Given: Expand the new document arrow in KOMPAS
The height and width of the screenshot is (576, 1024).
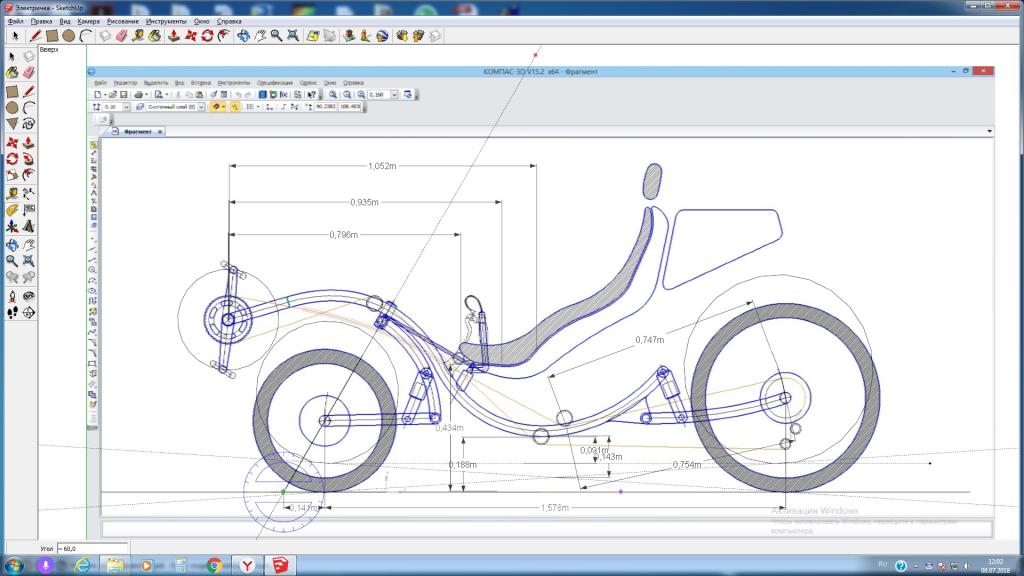Looking at the screenshot, I should point(105,95).
